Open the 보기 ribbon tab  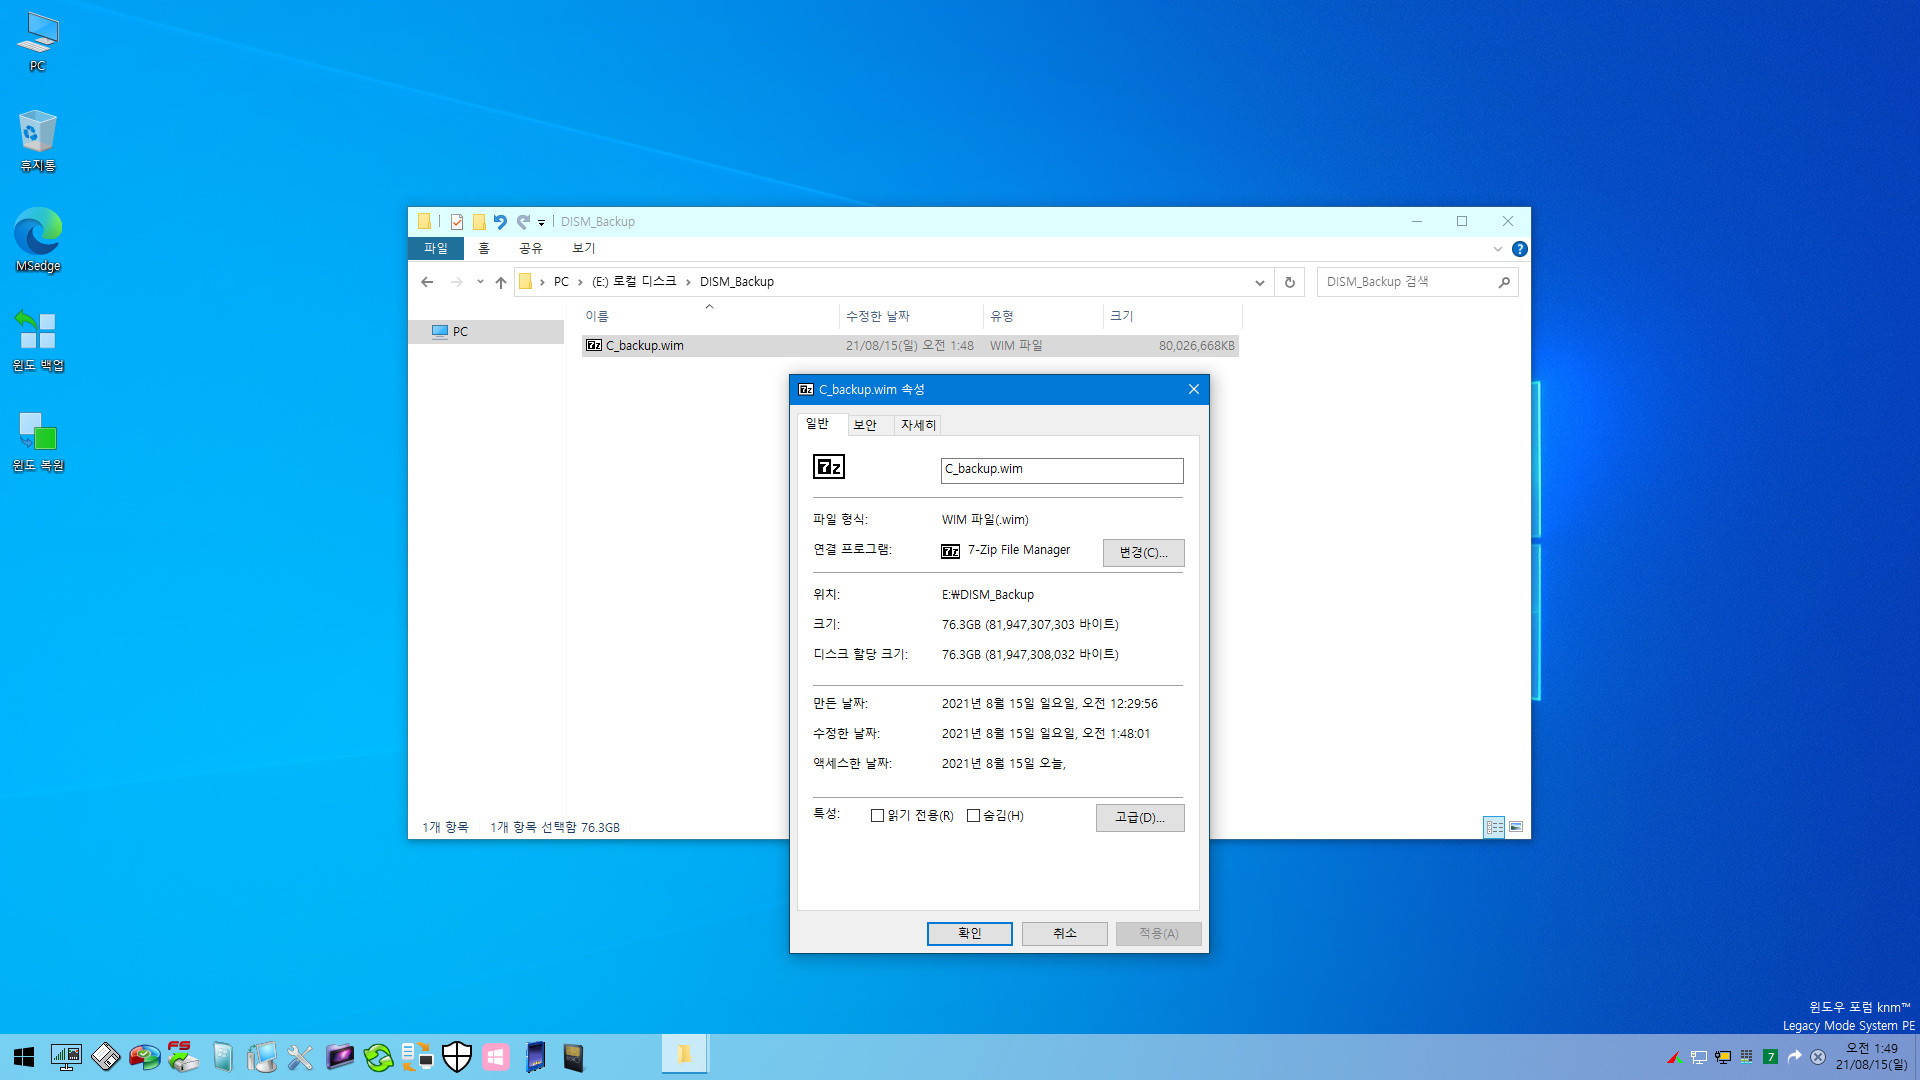[584, 248]
